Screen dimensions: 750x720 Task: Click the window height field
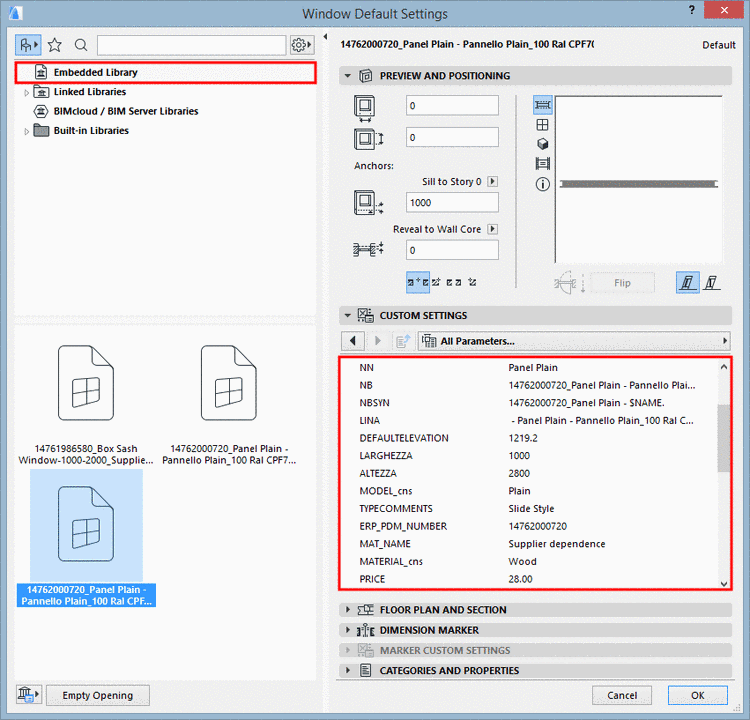click(452, 137)
